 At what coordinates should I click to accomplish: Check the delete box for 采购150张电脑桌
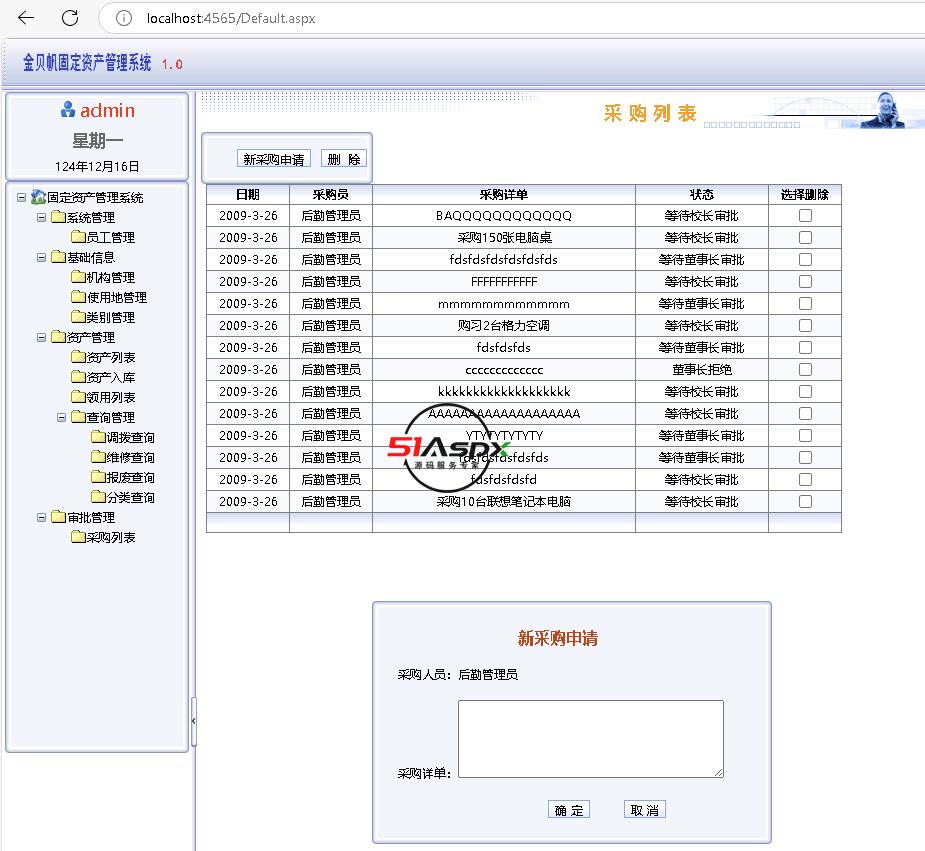point(805,238)
